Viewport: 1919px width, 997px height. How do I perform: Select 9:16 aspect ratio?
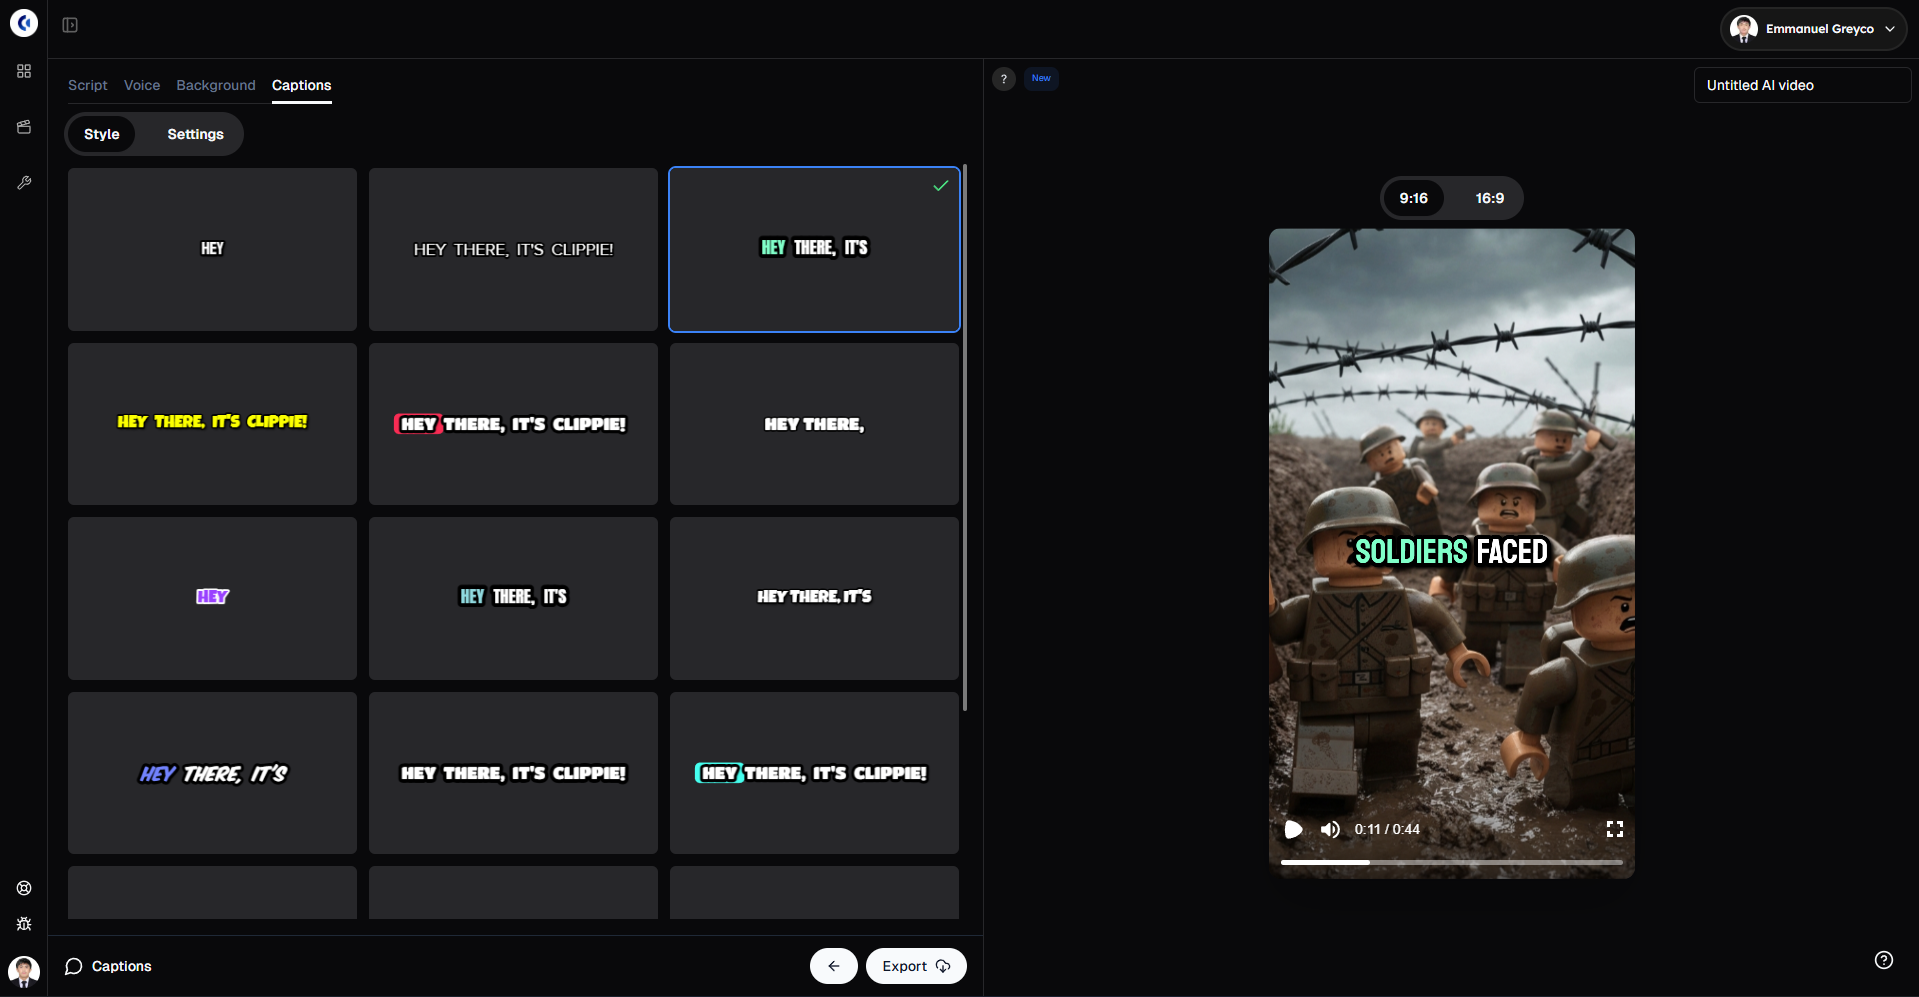[x=1414, y=198]
